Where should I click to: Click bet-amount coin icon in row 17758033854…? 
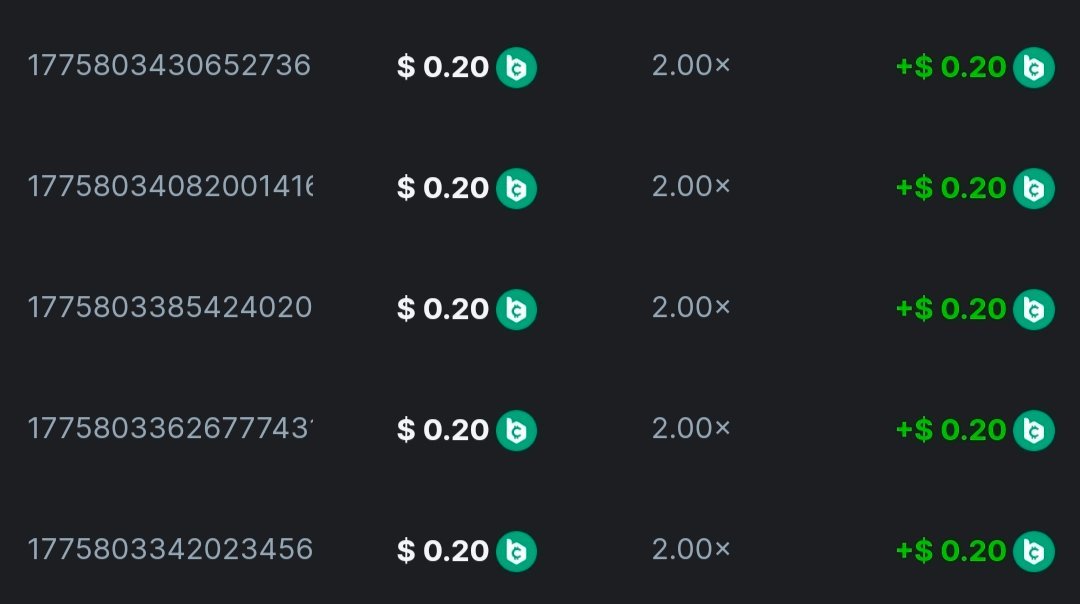(x=517, y=309)
